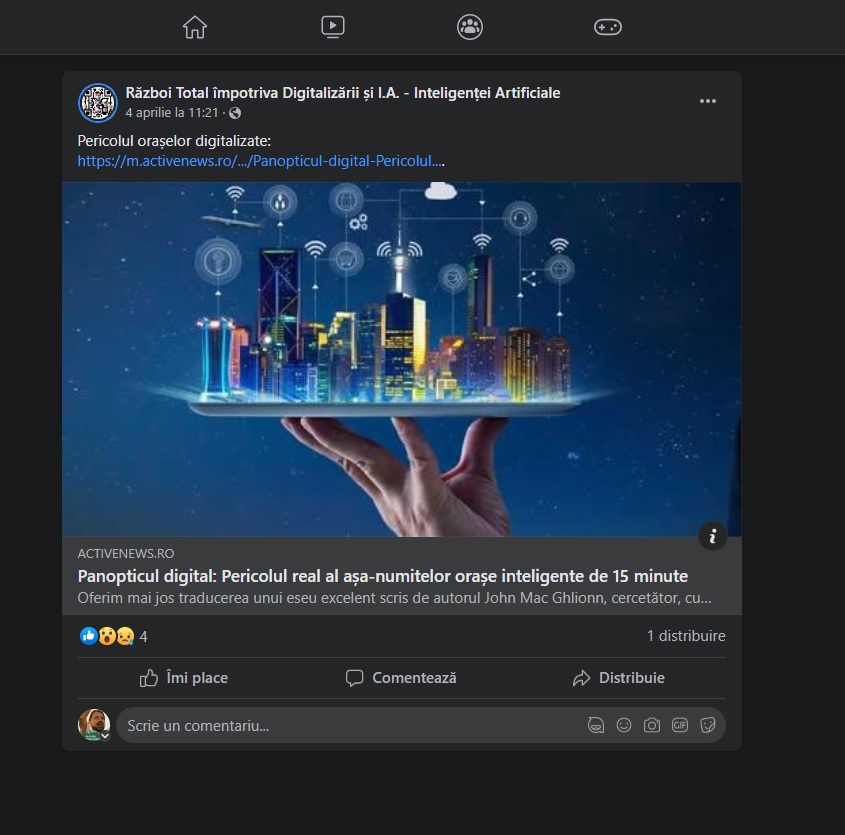
Task: Switch commenting identity via avatar arrow
Action: click(106, 735)
